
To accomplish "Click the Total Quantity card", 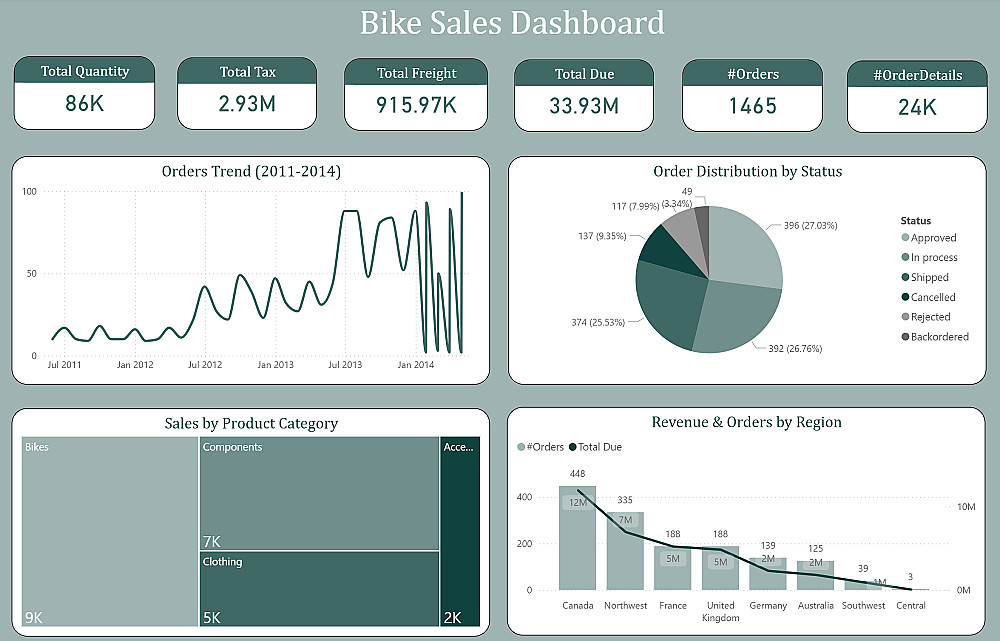I will point(85,93).
